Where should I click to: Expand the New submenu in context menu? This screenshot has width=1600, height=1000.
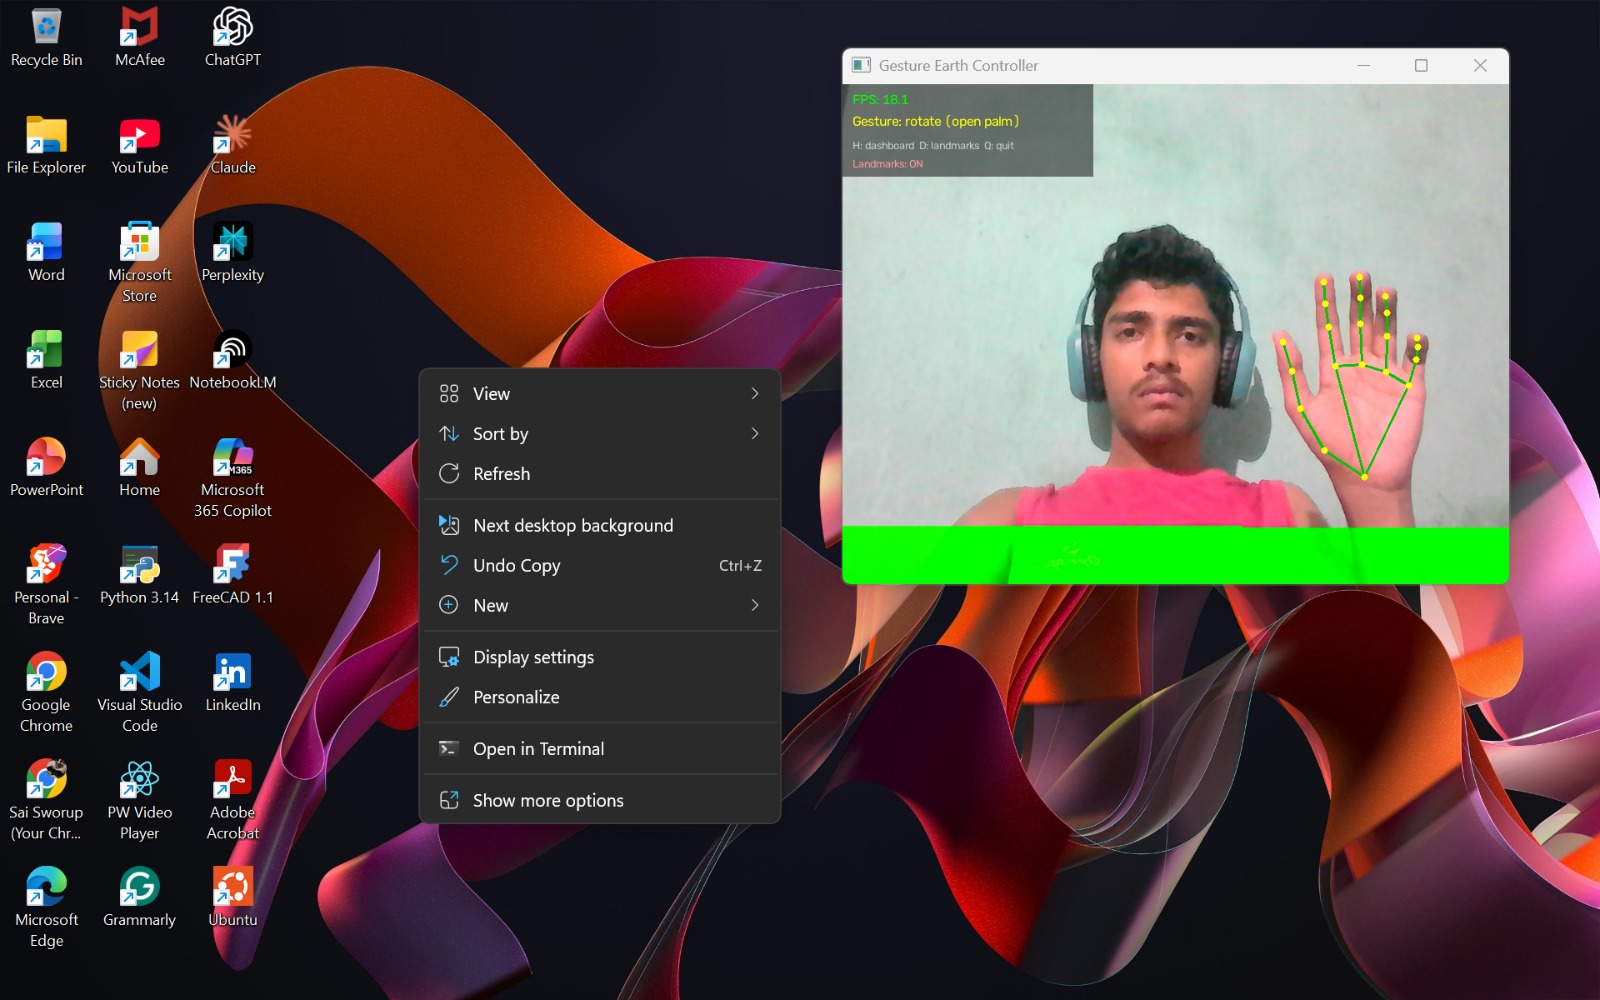click(600, 606)
